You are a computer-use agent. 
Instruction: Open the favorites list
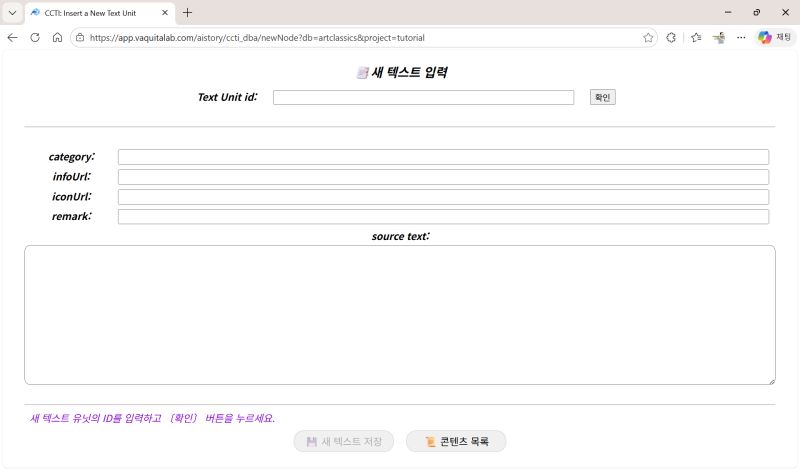tap(696, 37)
